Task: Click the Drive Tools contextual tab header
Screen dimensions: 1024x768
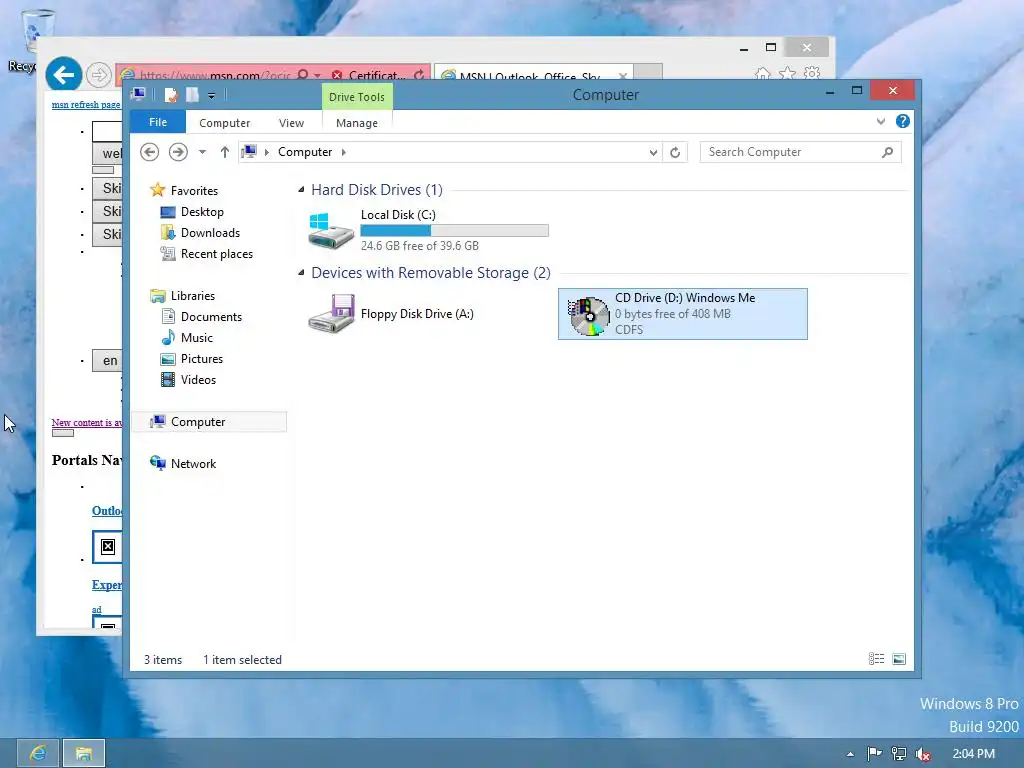Action: (x=357, y=97)
